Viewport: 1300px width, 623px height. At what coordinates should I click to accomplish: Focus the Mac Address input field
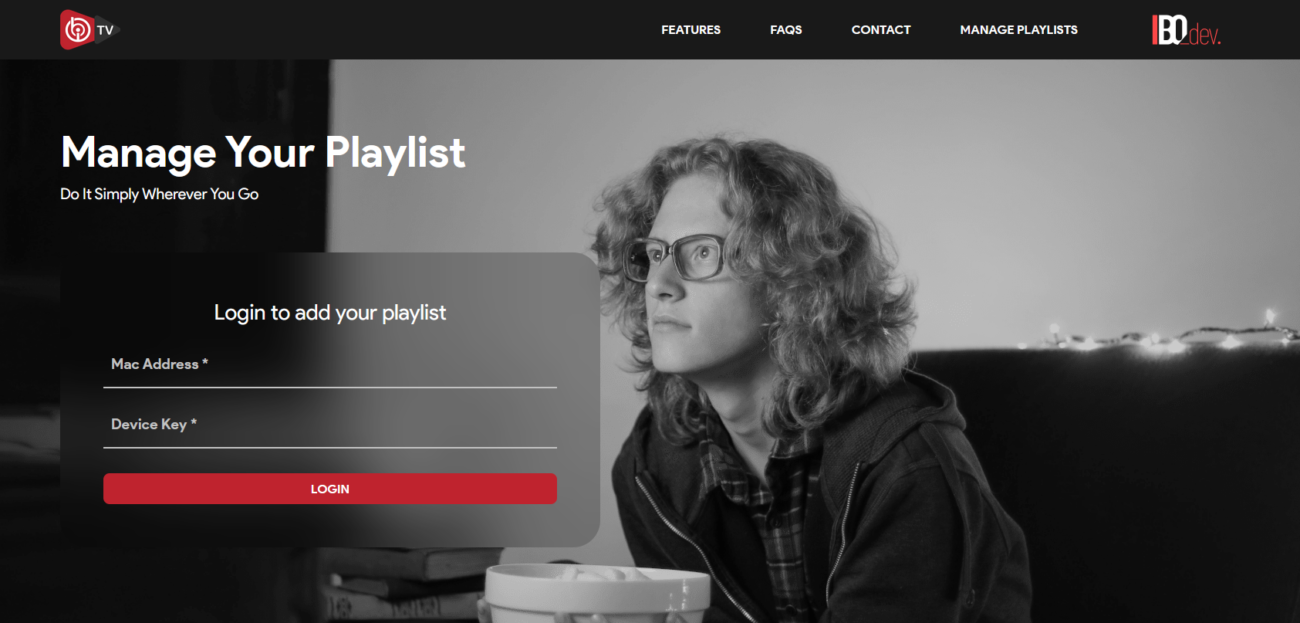coord(330,365)
